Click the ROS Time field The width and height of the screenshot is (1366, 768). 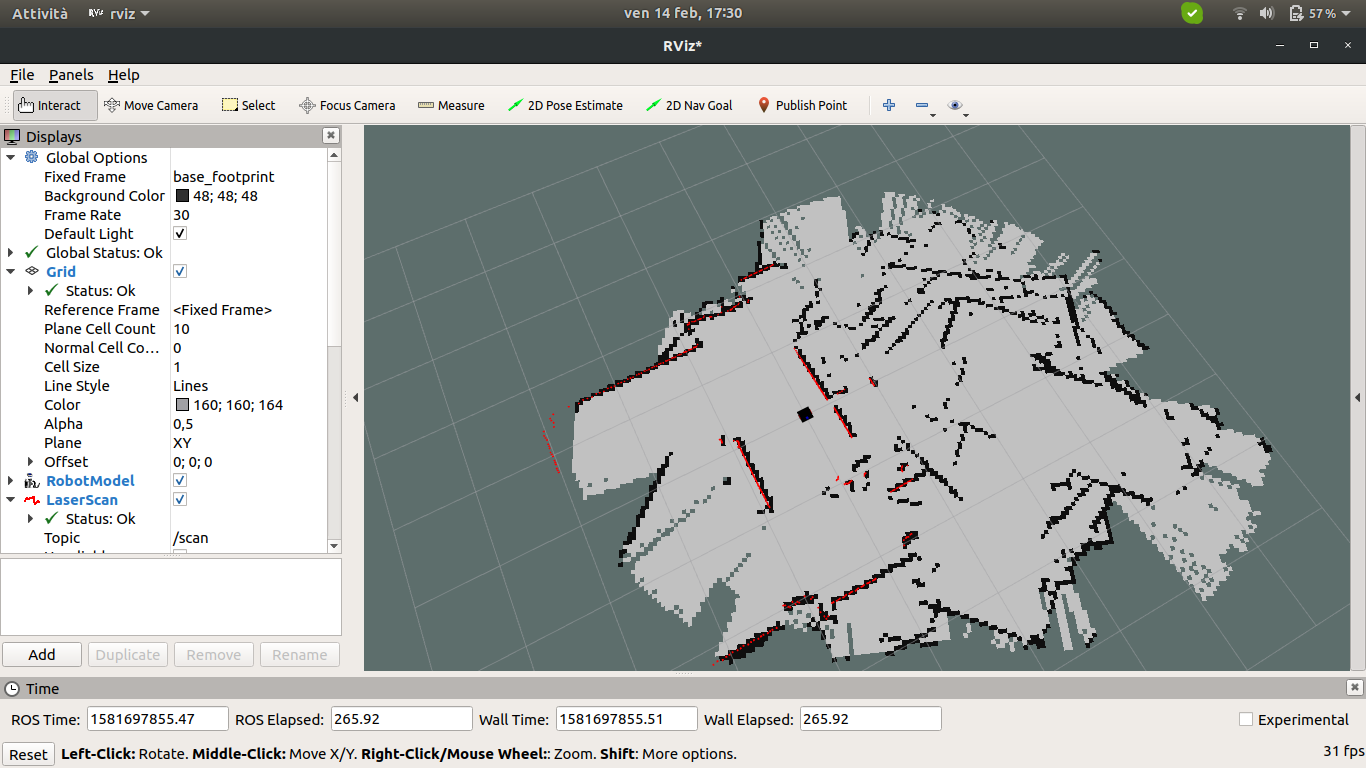point(156,719)
